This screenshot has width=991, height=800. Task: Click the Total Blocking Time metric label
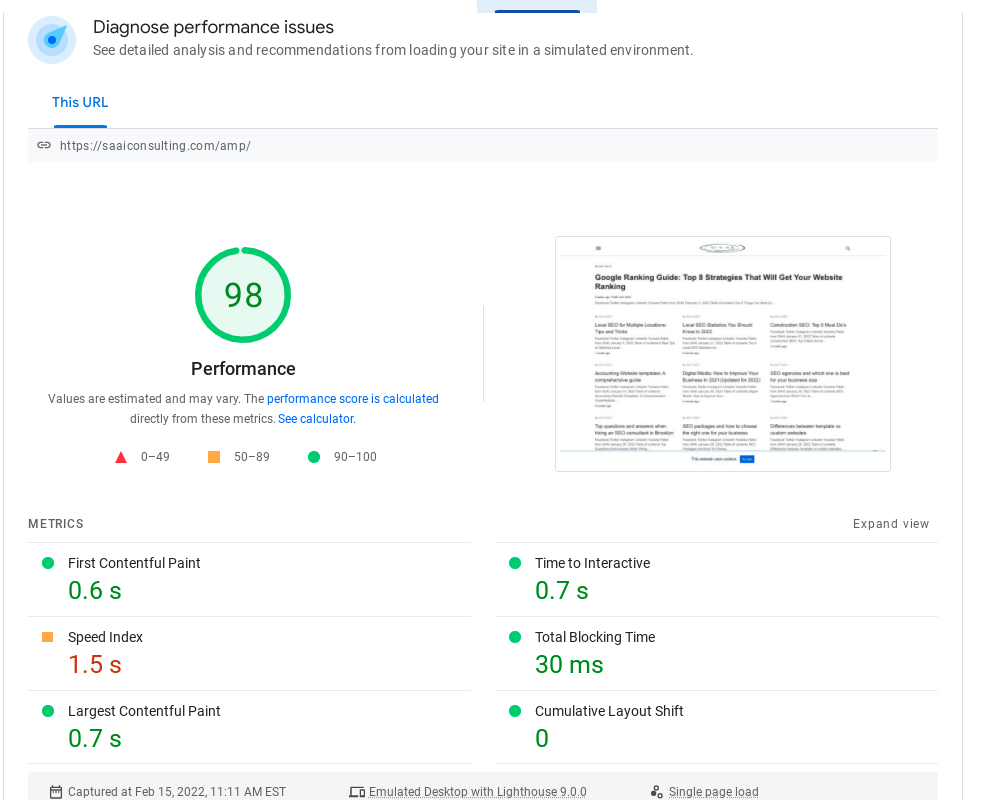[595, 637]
